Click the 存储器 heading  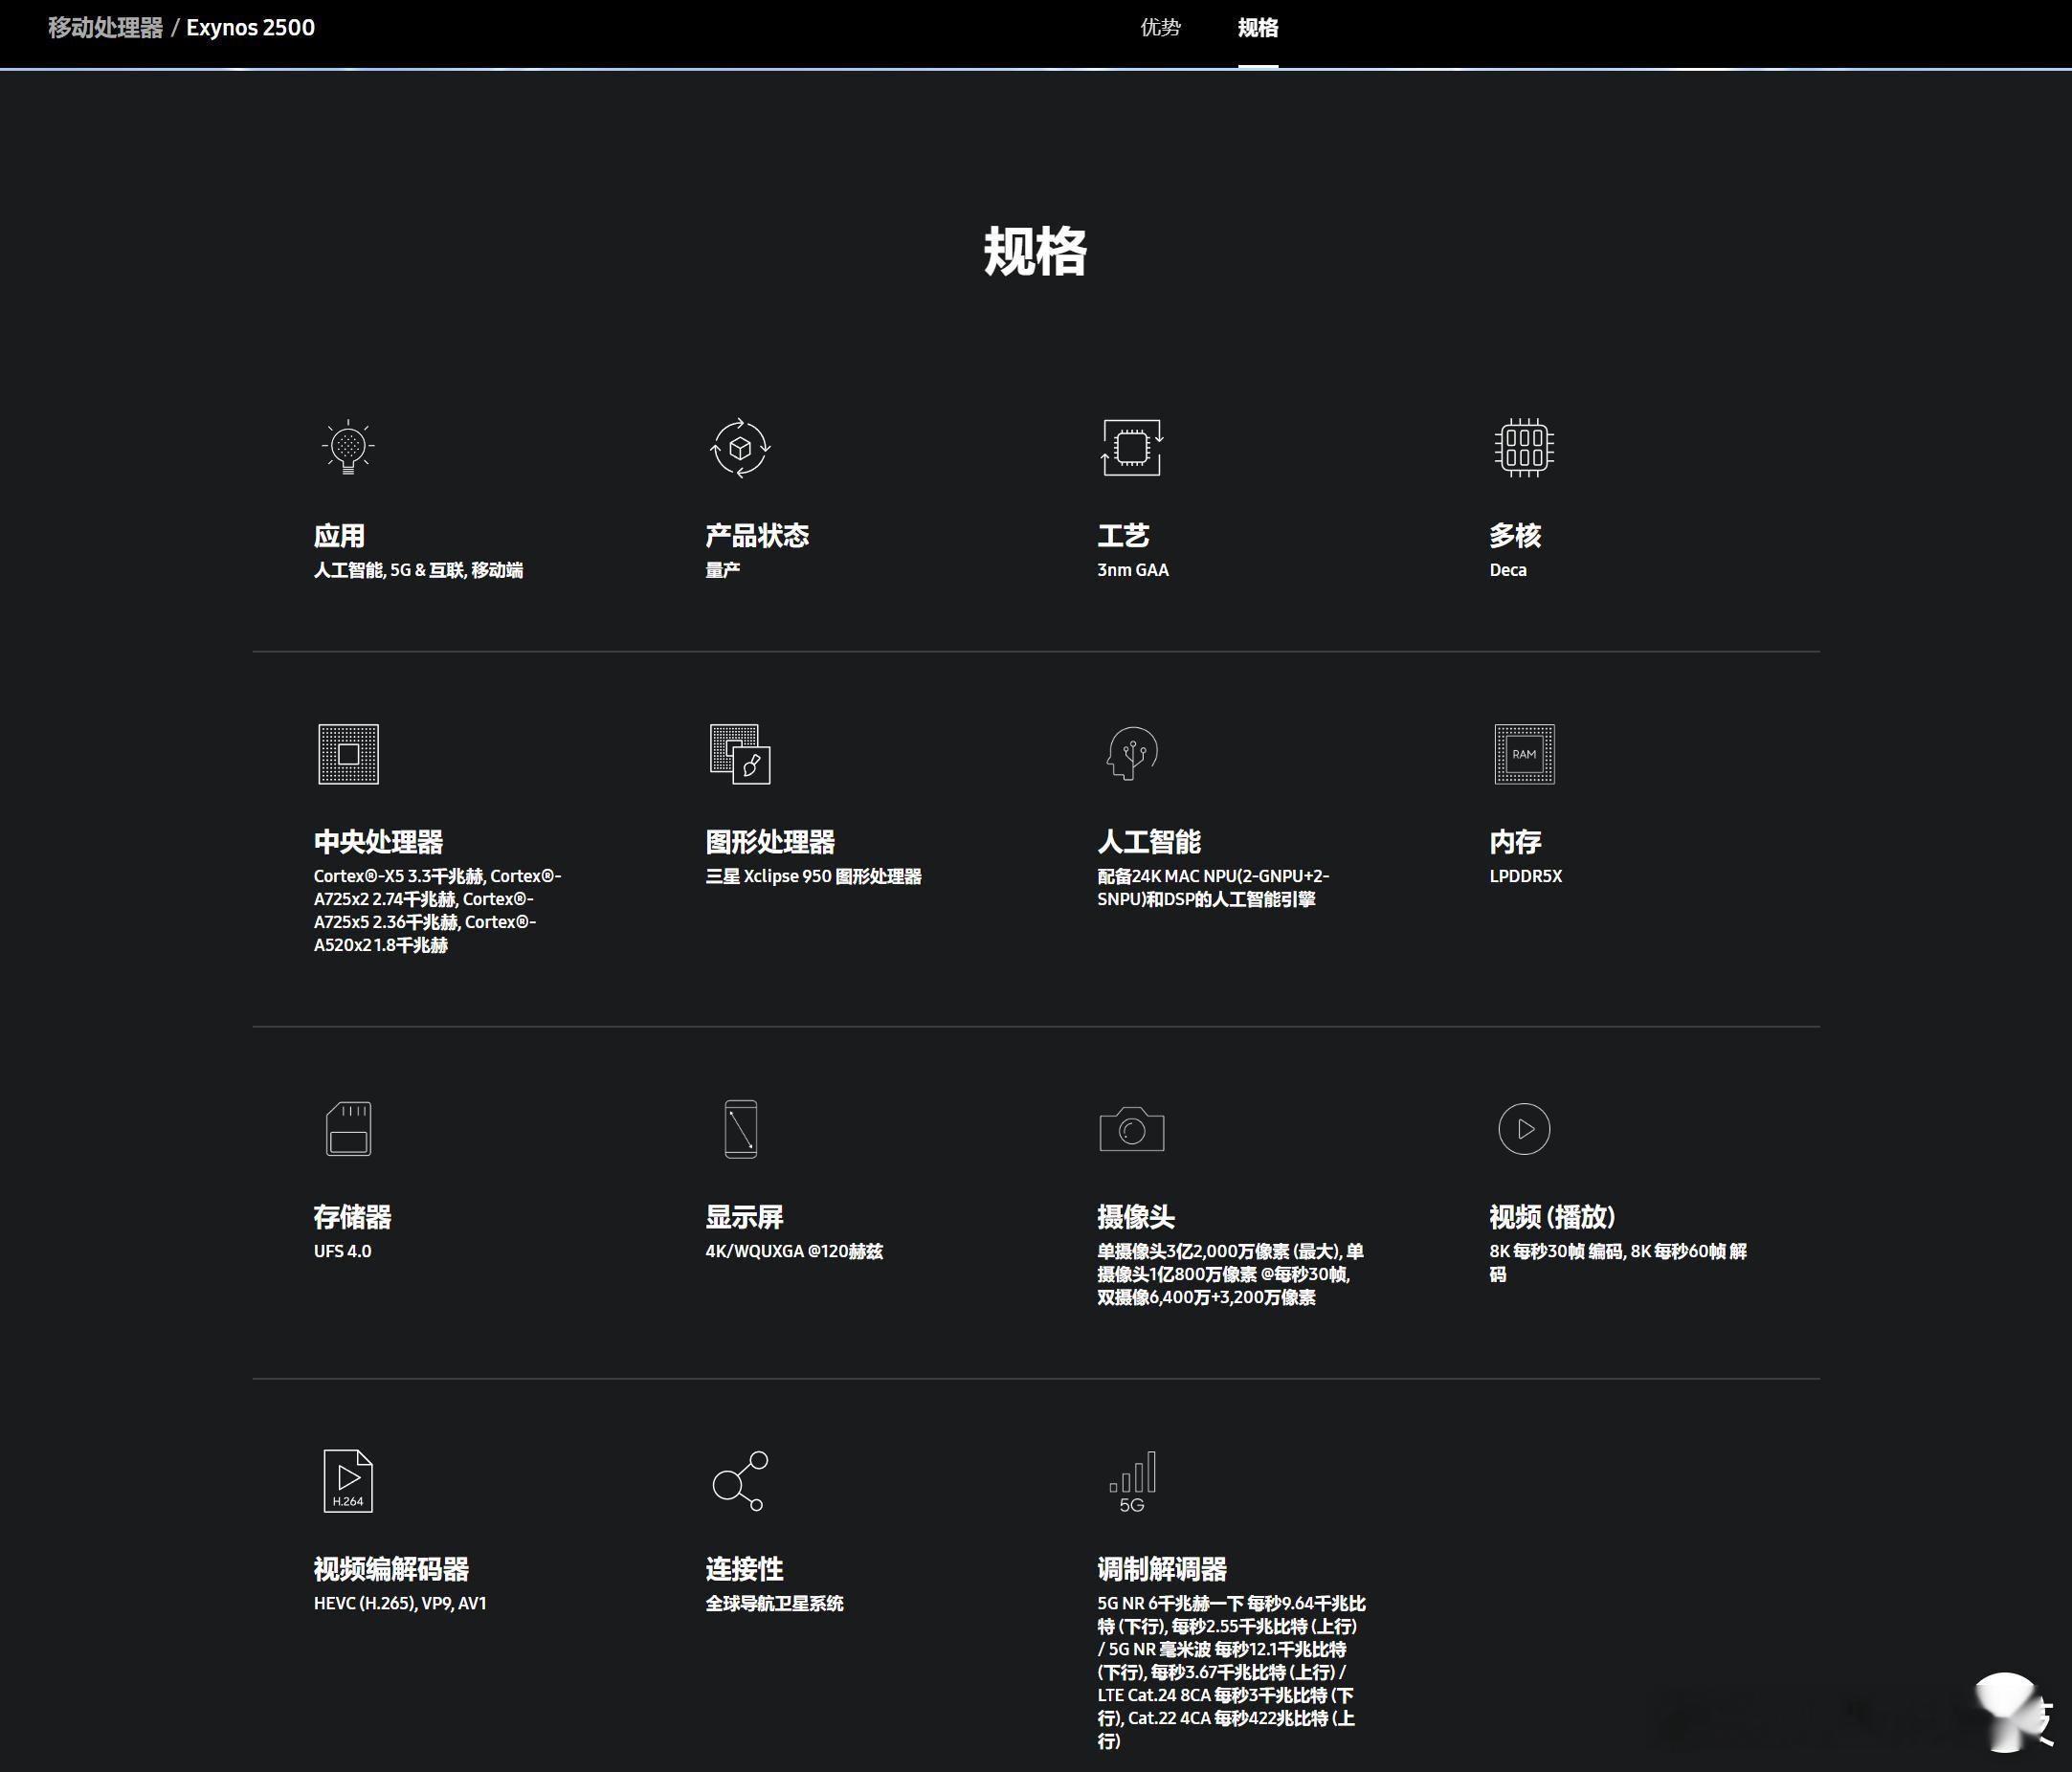point(352,1217)
